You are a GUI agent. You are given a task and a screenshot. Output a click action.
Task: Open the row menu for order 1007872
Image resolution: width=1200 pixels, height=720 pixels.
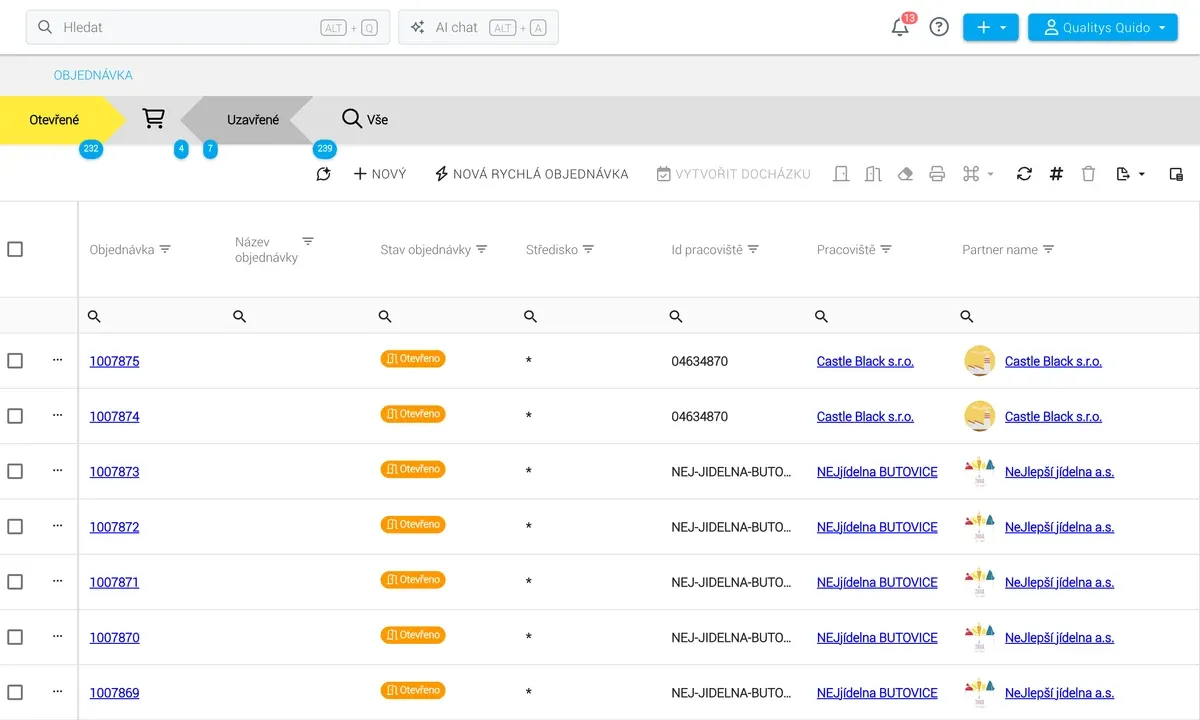click(57, 525)
